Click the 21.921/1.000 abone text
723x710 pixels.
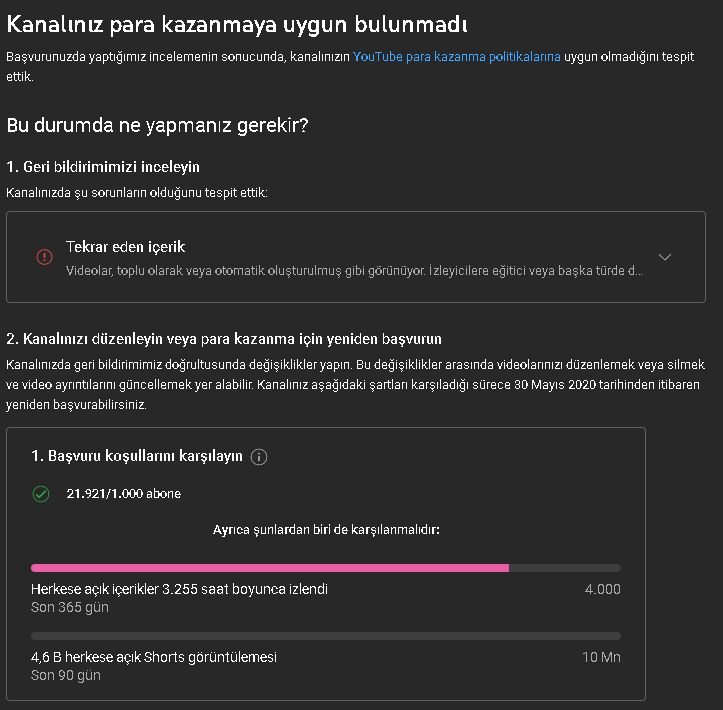point(124,494)
